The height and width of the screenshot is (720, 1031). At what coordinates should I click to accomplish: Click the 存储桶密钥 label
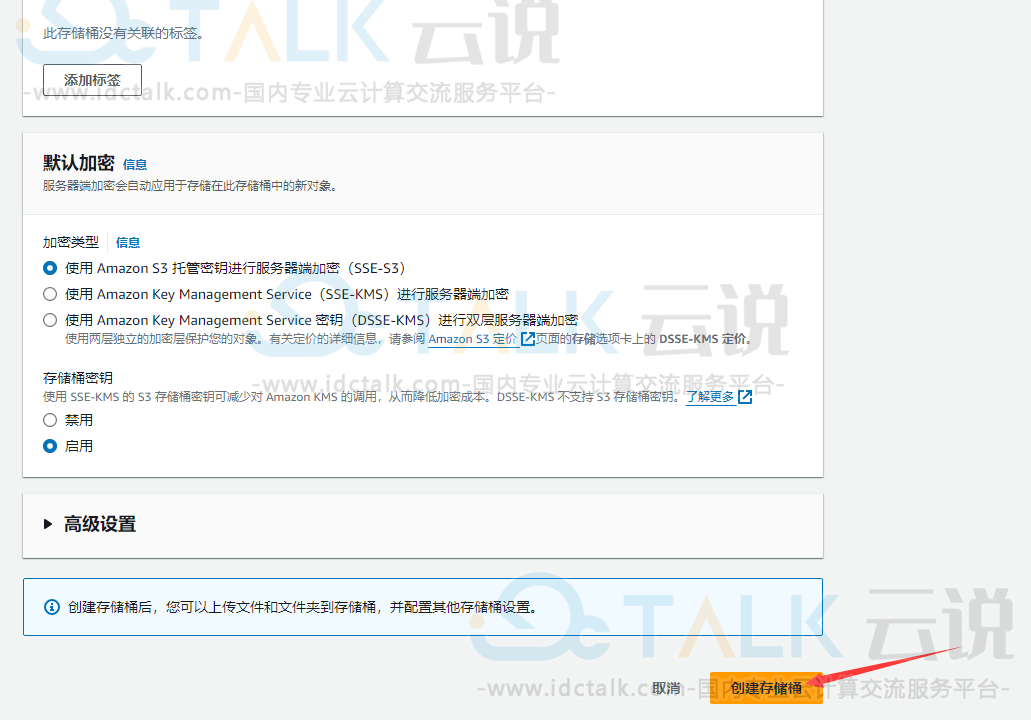click(78, 378)
